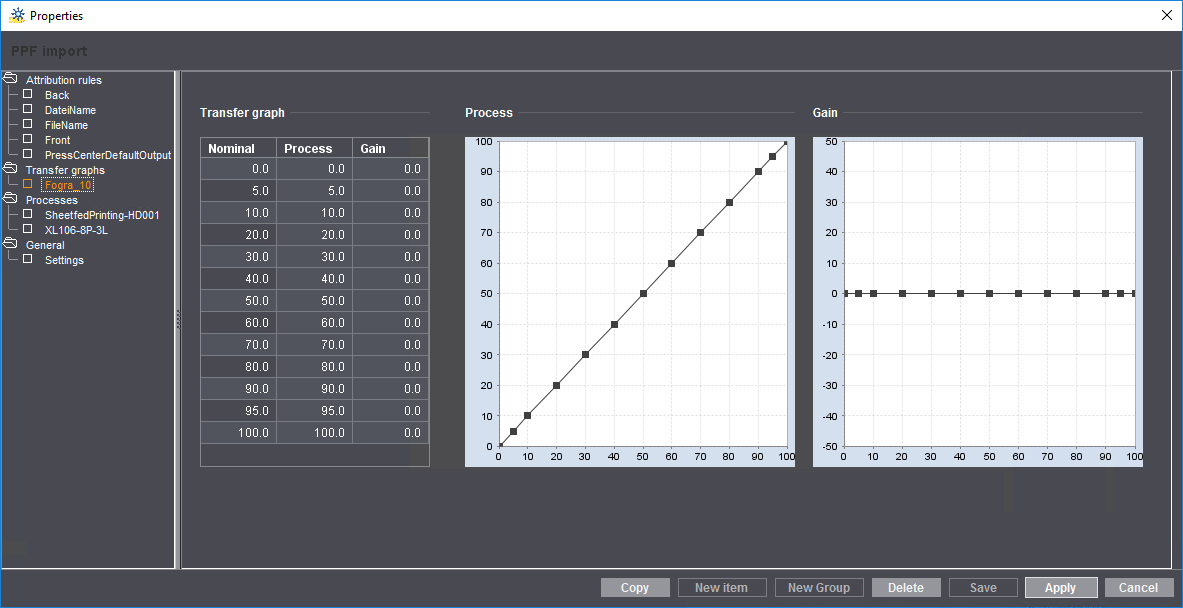Tick the checkbox next to DateiName
The width and height of the screenshot is (1183, 608).
click(x=28, y=109)
